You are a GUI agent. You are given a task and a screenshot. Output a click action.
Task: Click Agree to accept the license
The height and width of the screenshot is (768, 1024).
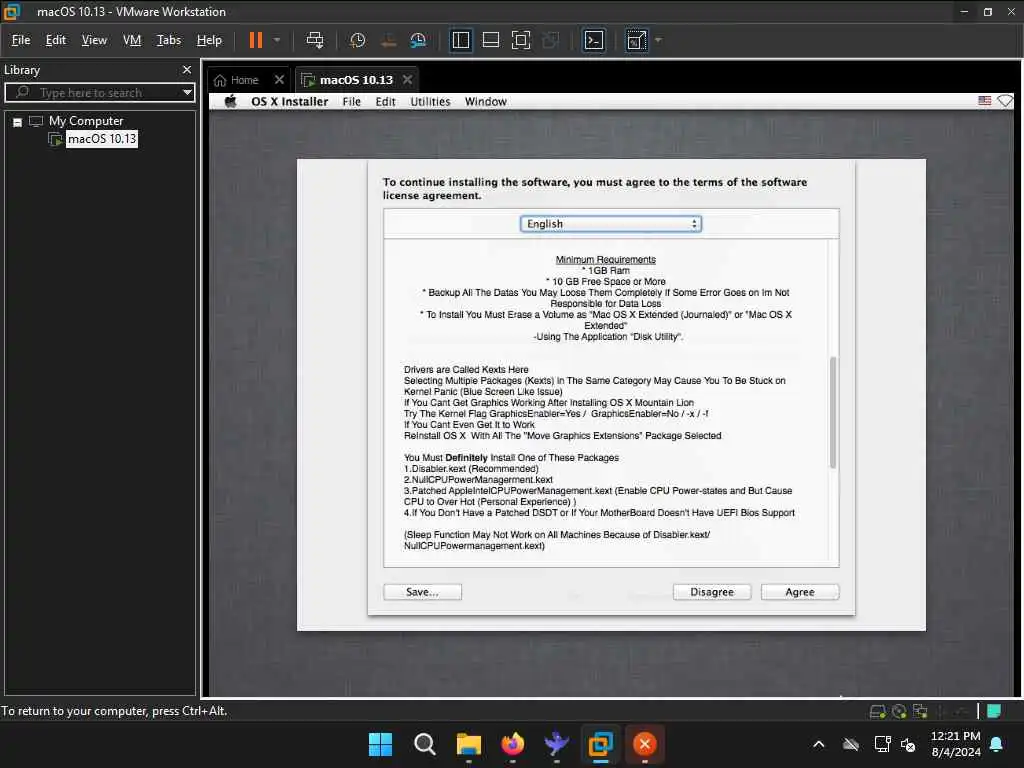pos(799,592)
